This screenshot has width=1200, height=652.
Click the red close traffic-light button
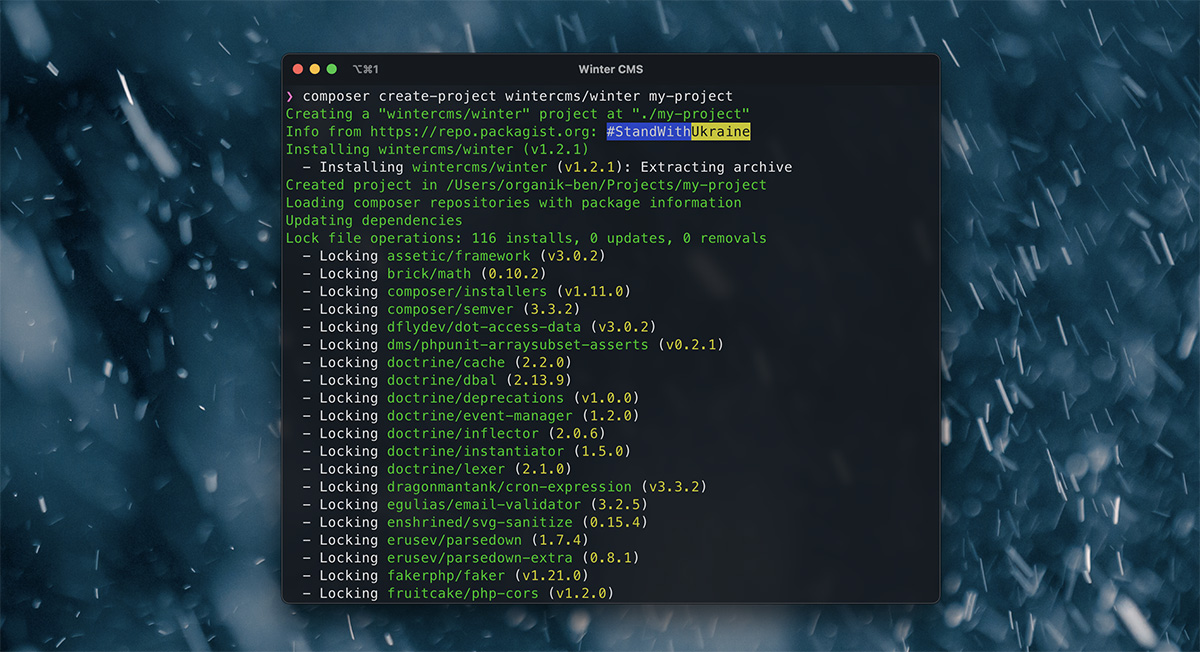tap(297, 68)
